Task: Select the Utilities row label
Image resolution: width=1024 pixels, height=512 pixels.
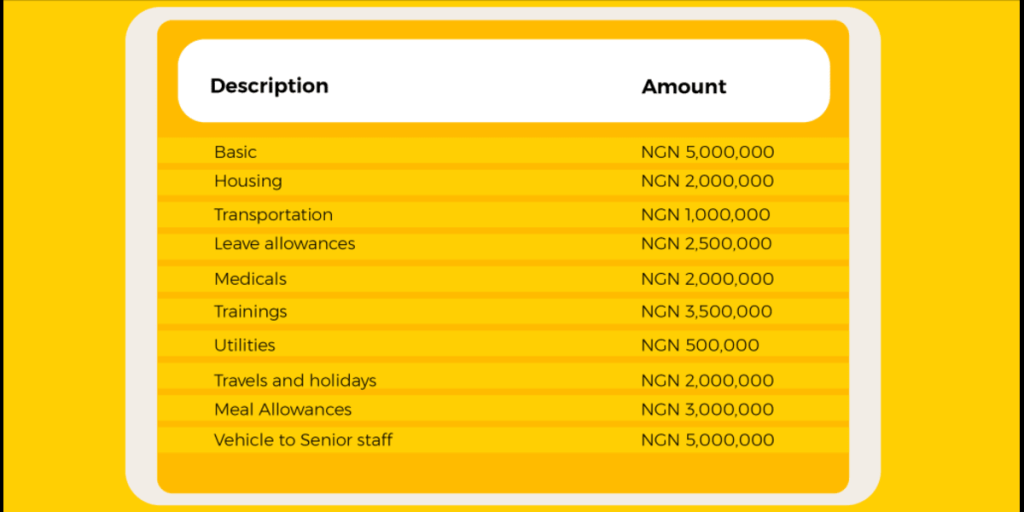Action: click(x=244, y=345)
